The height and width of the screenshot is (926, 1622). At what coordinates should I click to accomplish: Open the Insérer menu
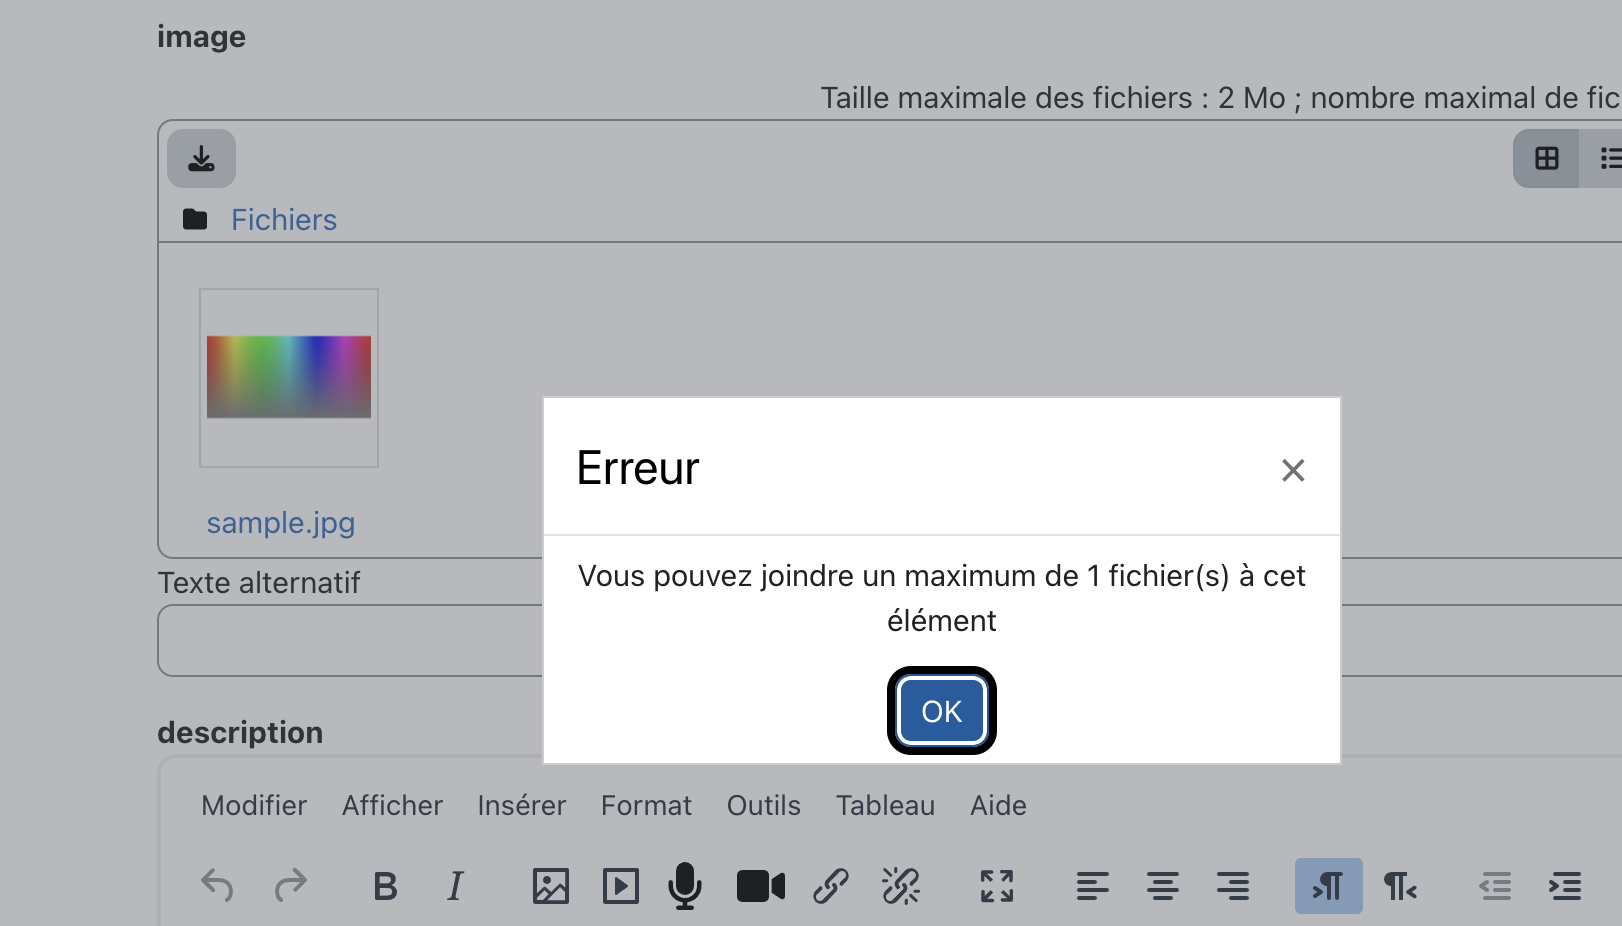522,806
